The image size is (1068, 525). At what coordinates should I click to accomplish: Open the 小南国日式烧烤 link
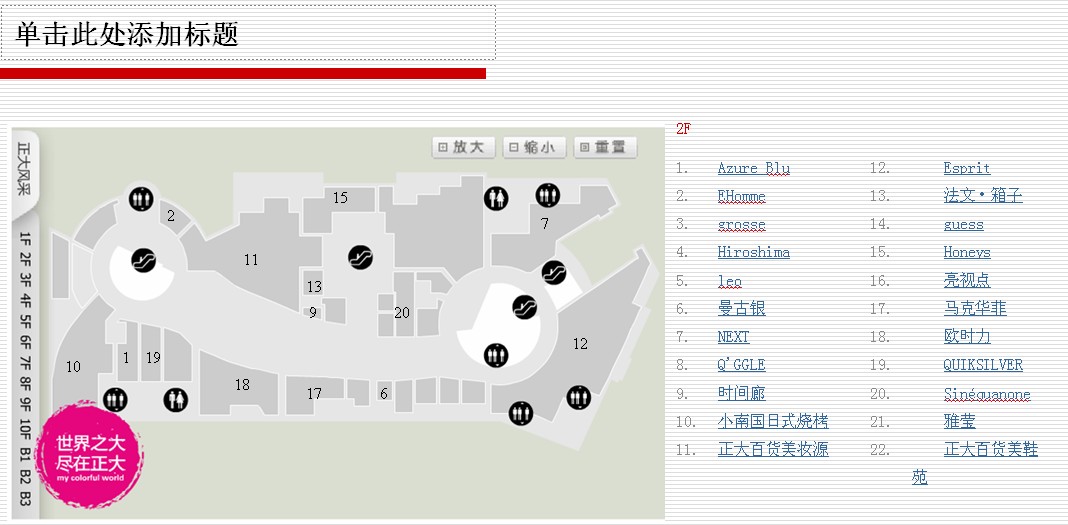[x=772, y=421]
